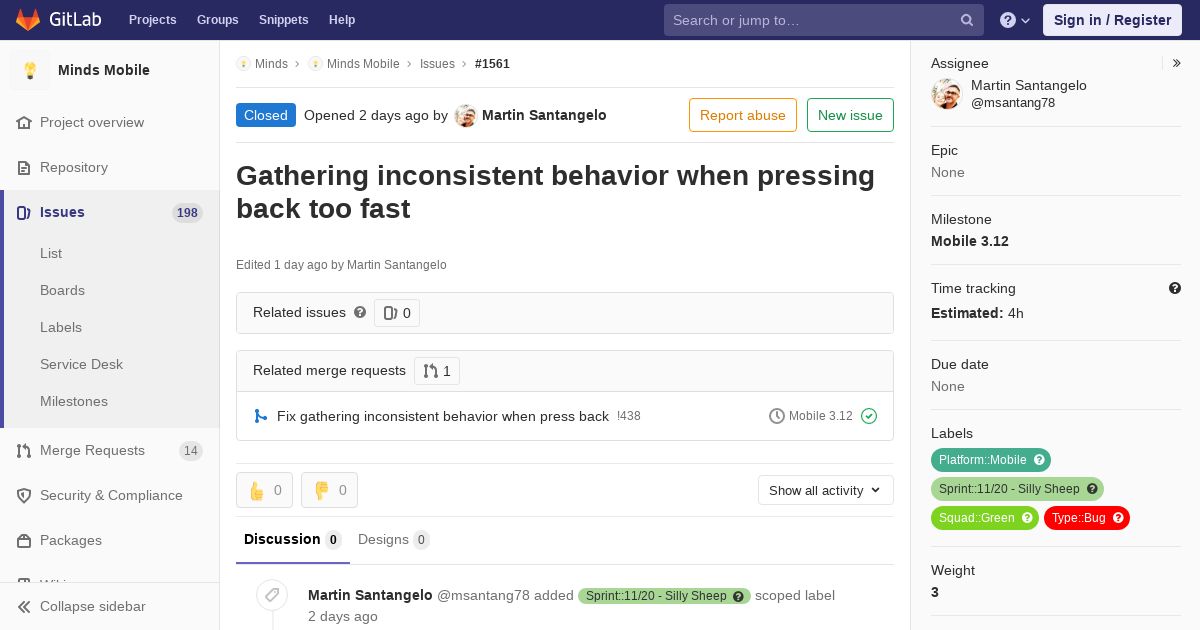This screenshot has width=1200, height=630.
Task: Click Minds breadcrumb icon
Action: (243, 64)
